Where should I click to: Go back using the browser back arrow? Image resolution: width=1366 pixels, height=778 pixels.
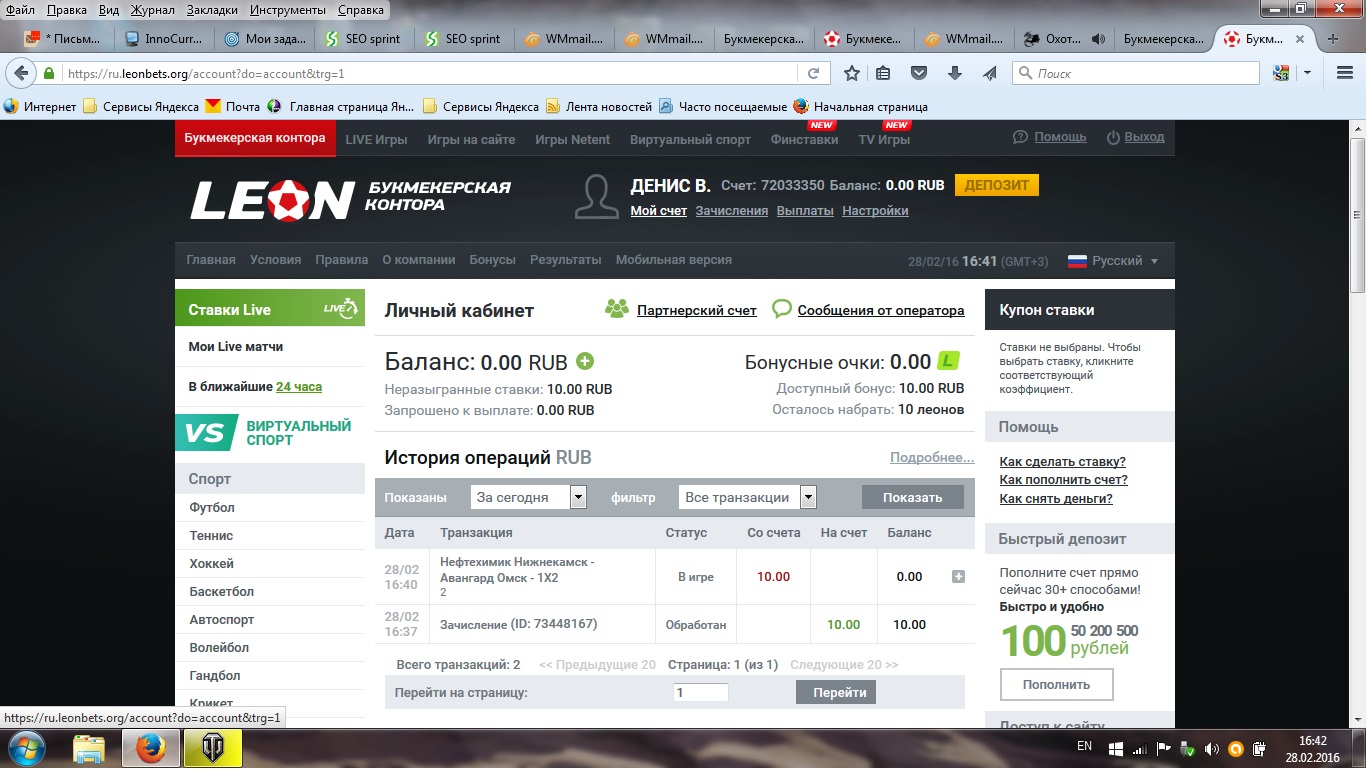pyautogui.click(x=20, y=73)
